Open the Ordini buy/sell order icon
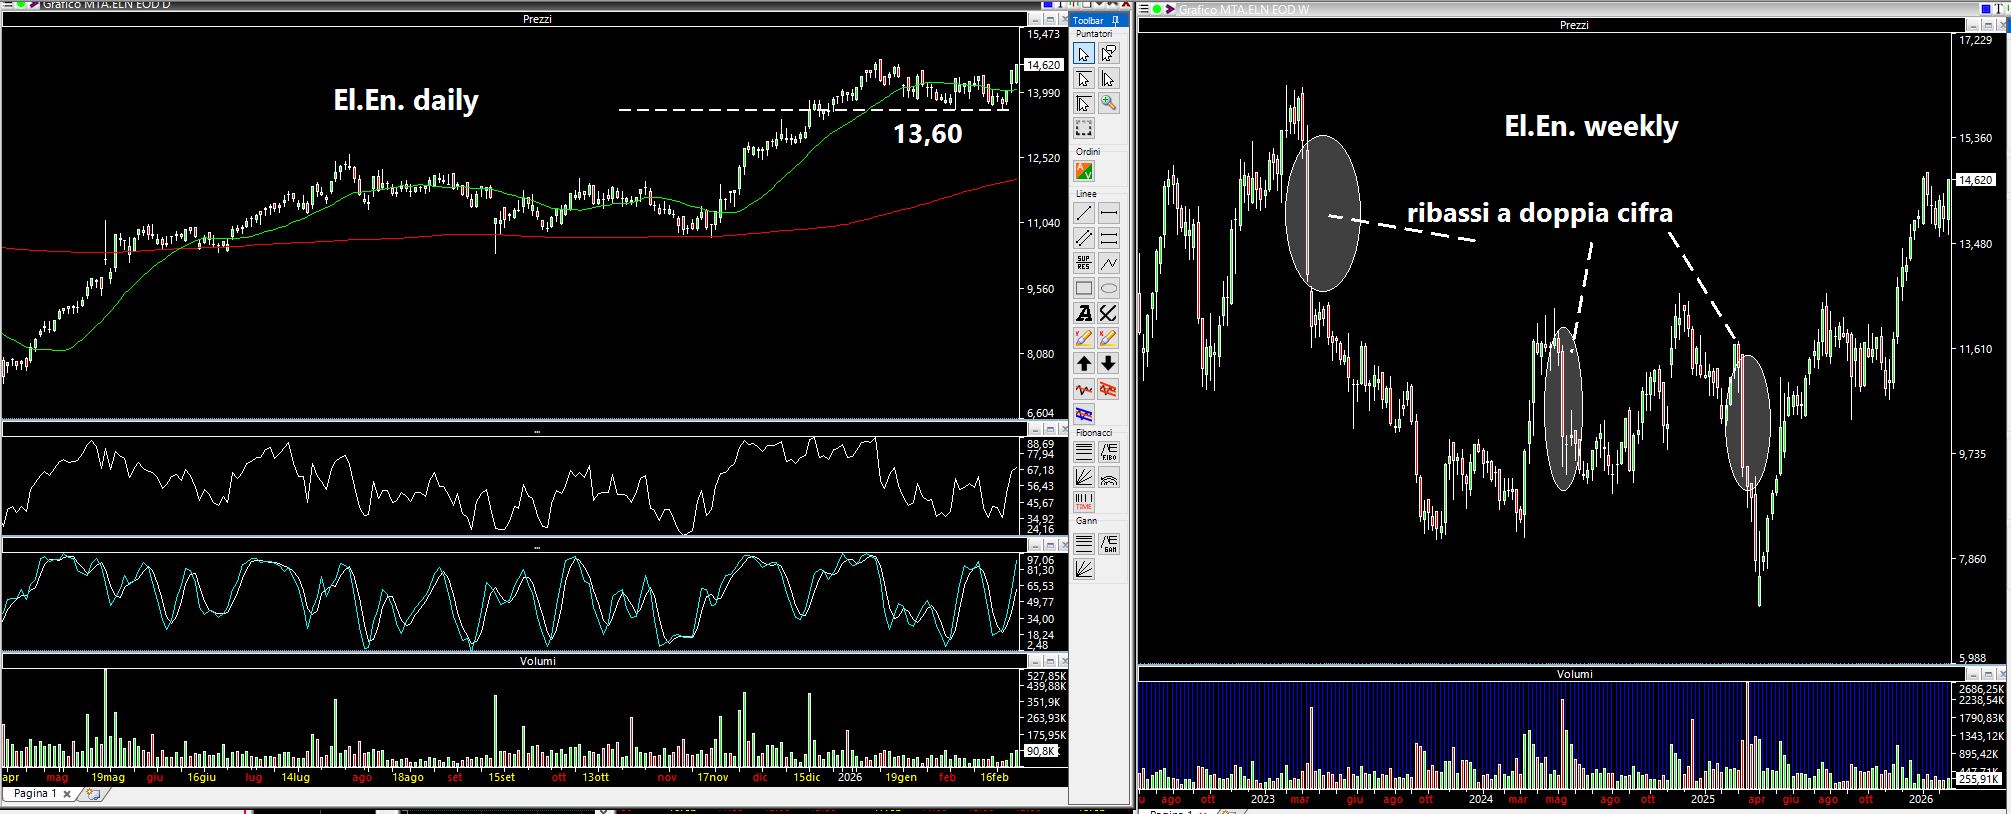The image size is (2011, 814). point(1084,171)
